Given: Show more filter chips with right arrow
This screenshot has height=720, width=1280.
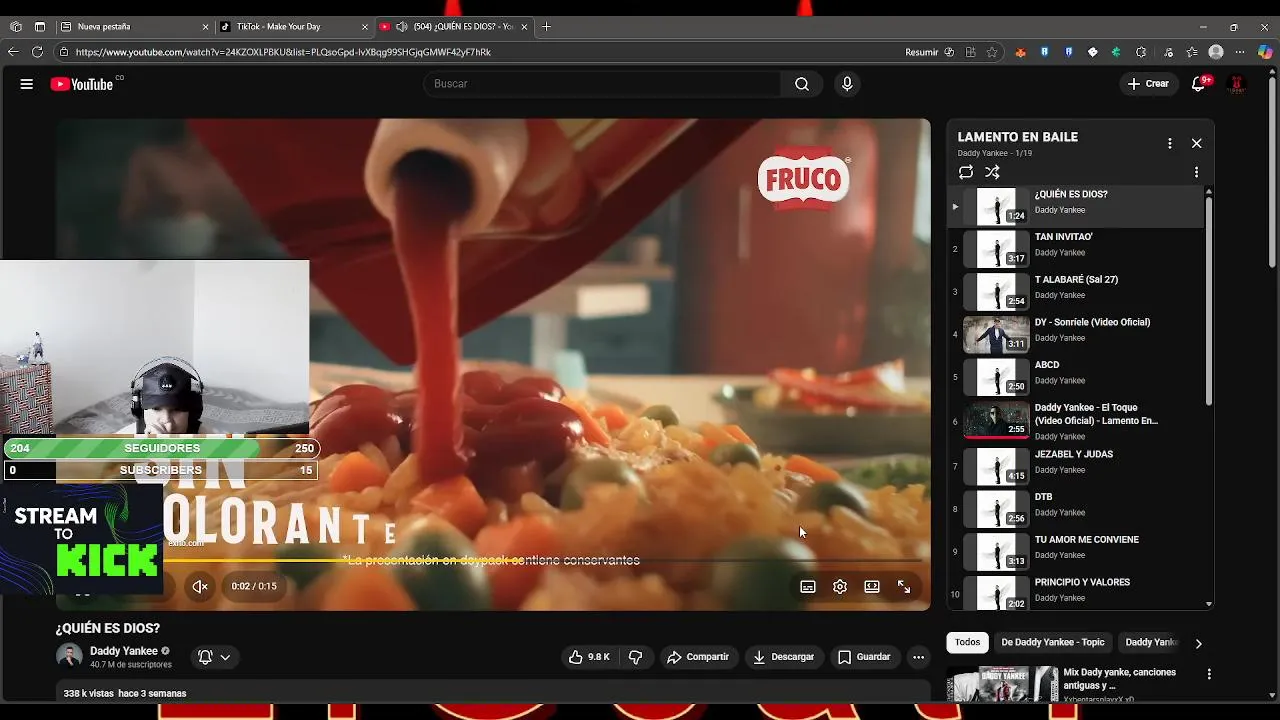Looking at the screenshot, I should pyautogui.click(x=1198, y=643).
